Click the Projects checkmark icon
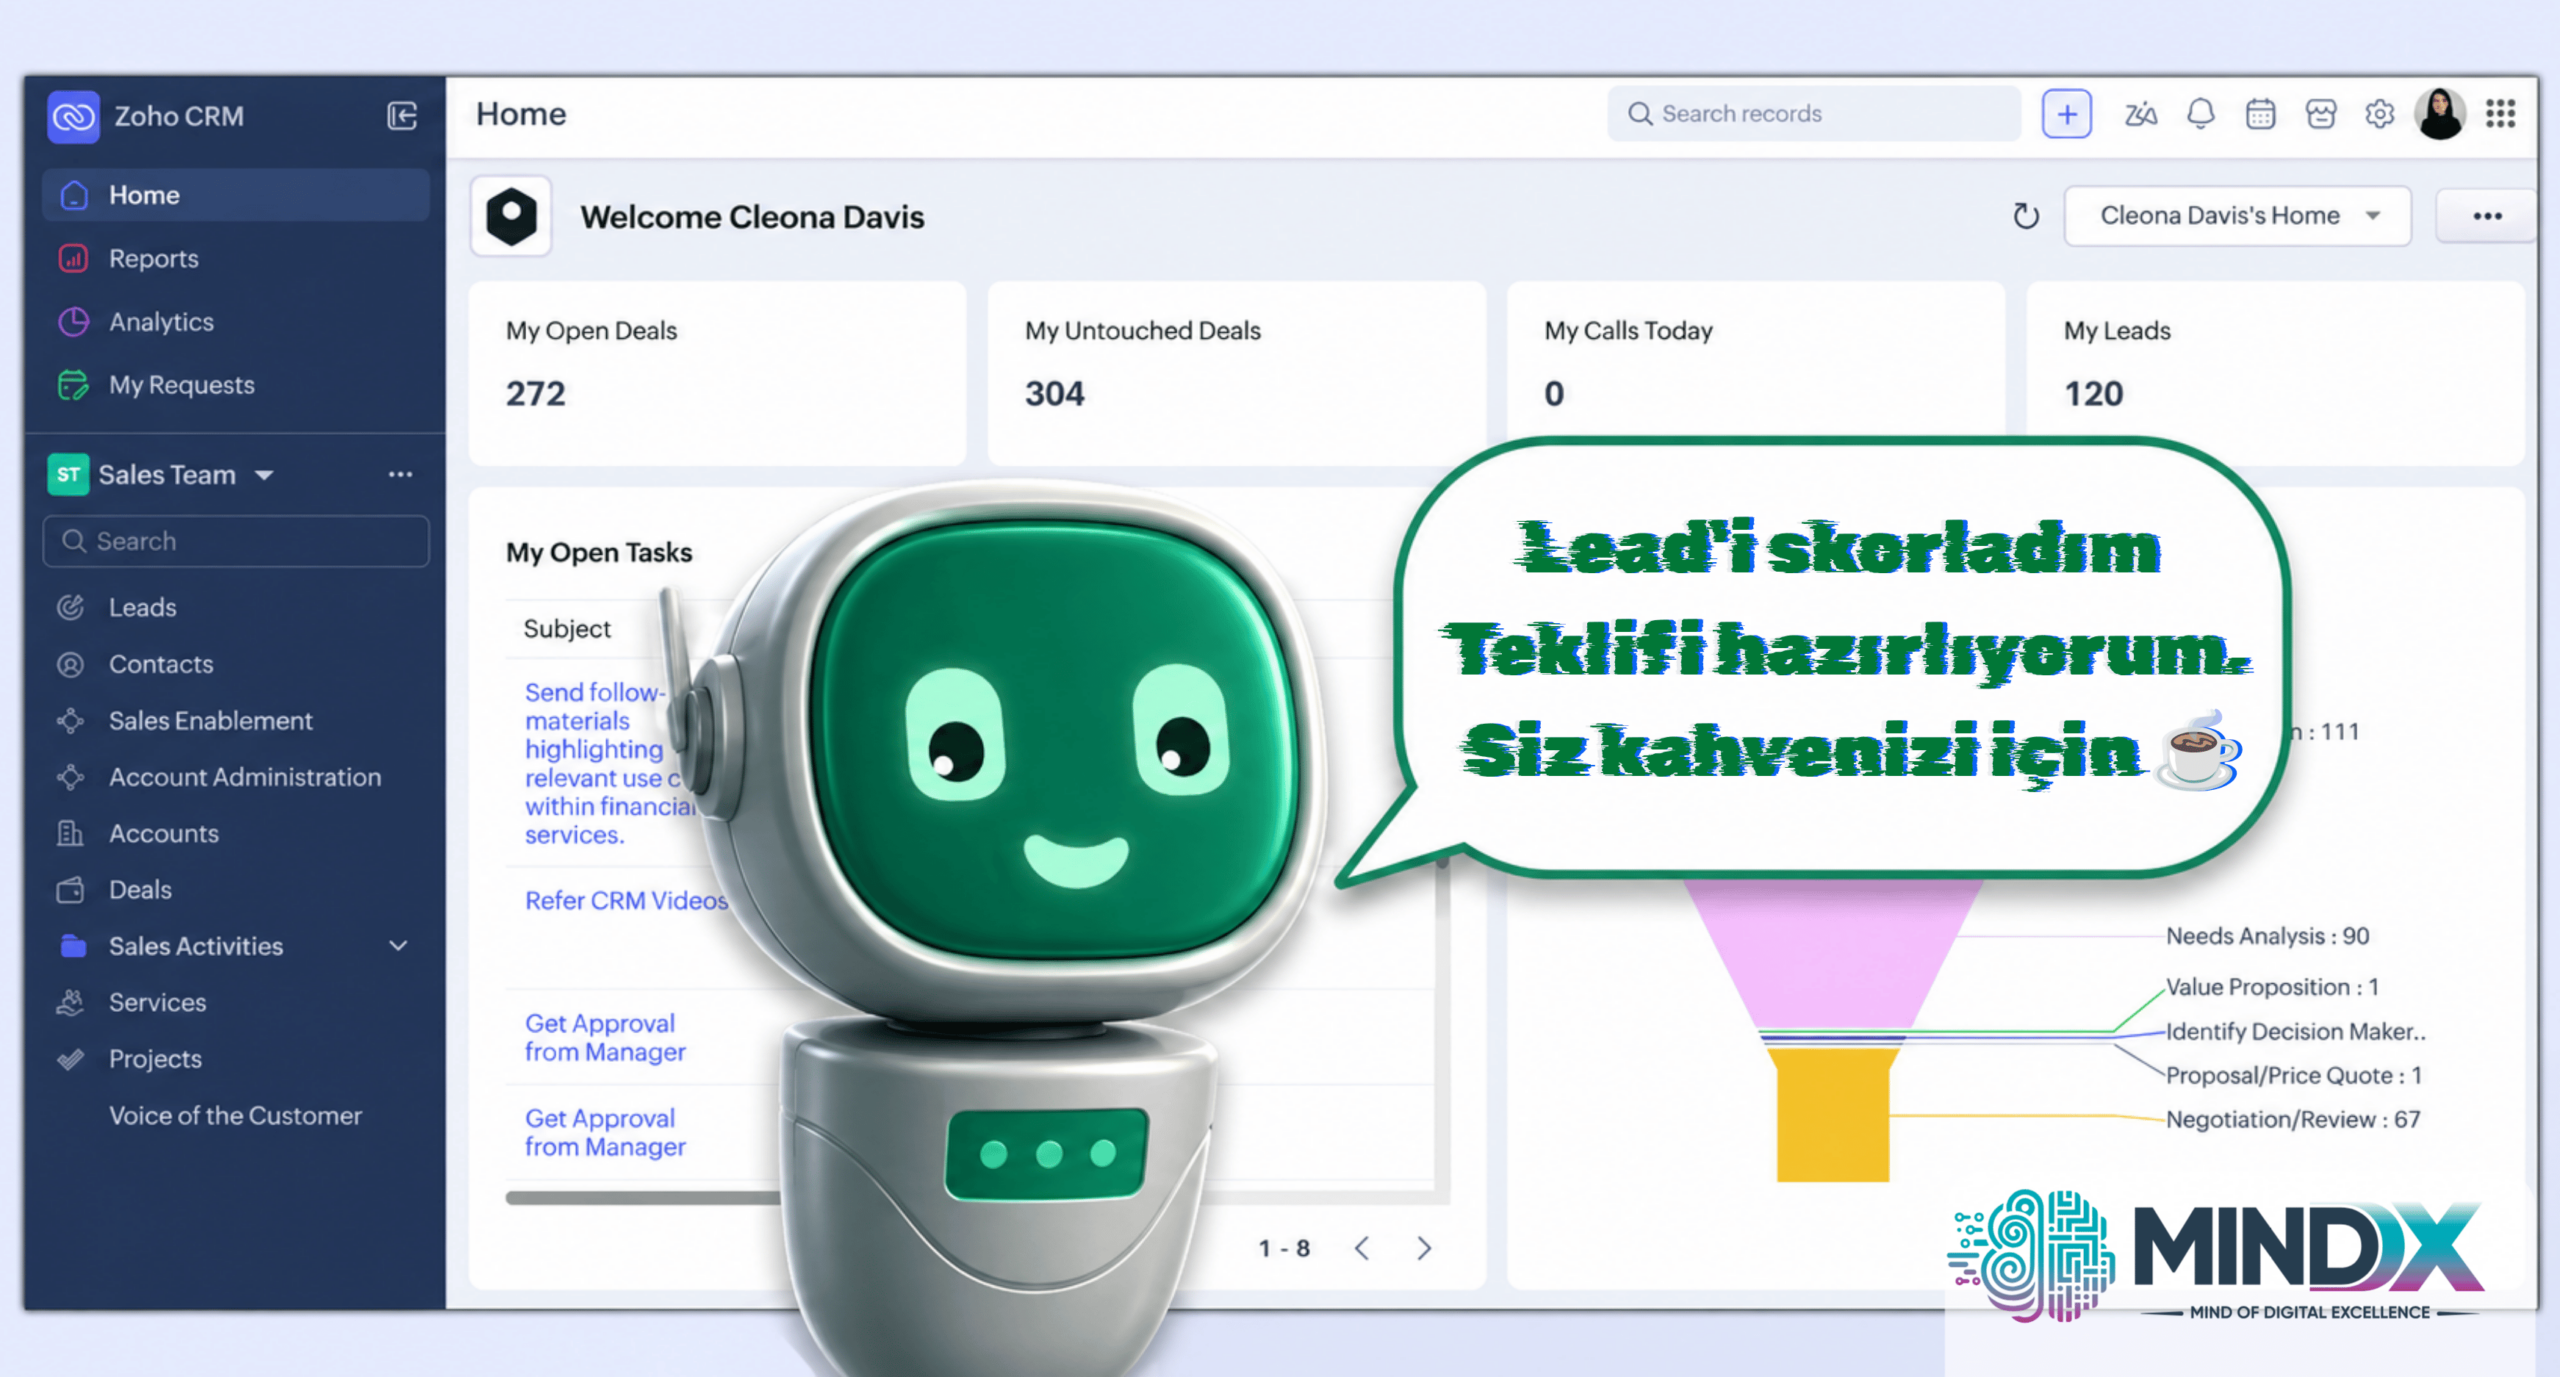2560x1377 pixels. click(x=71, y=1059)
